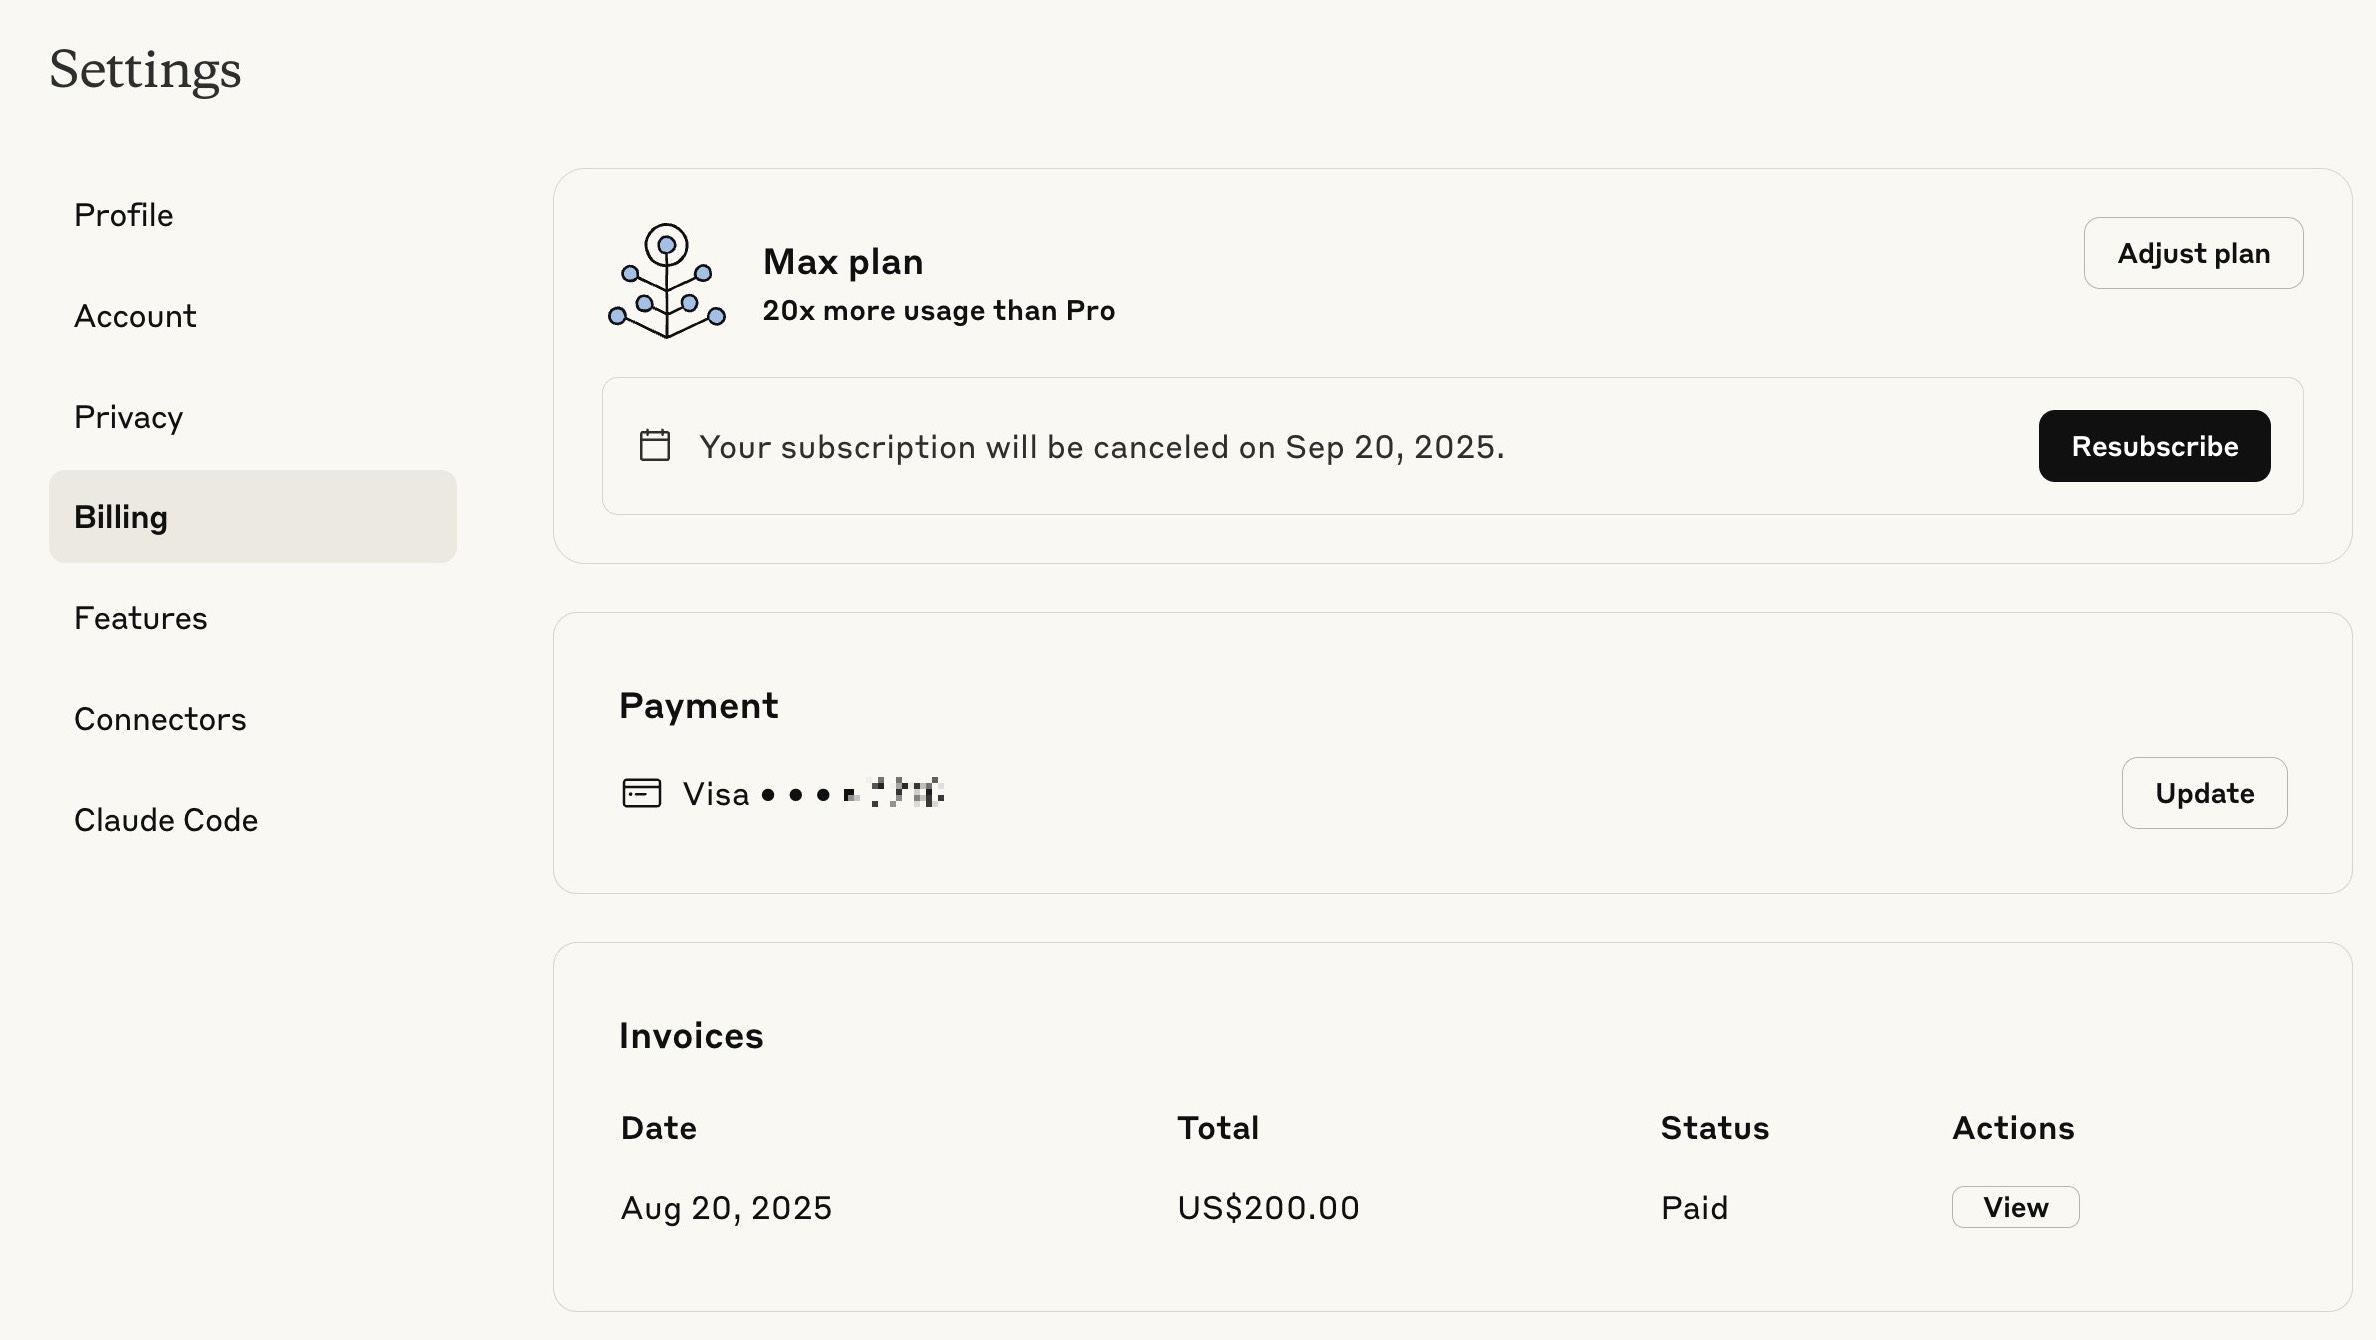The image size is (2376, 1340).
Task: Click the Max plan title text
Action: (x=843, y=262)
